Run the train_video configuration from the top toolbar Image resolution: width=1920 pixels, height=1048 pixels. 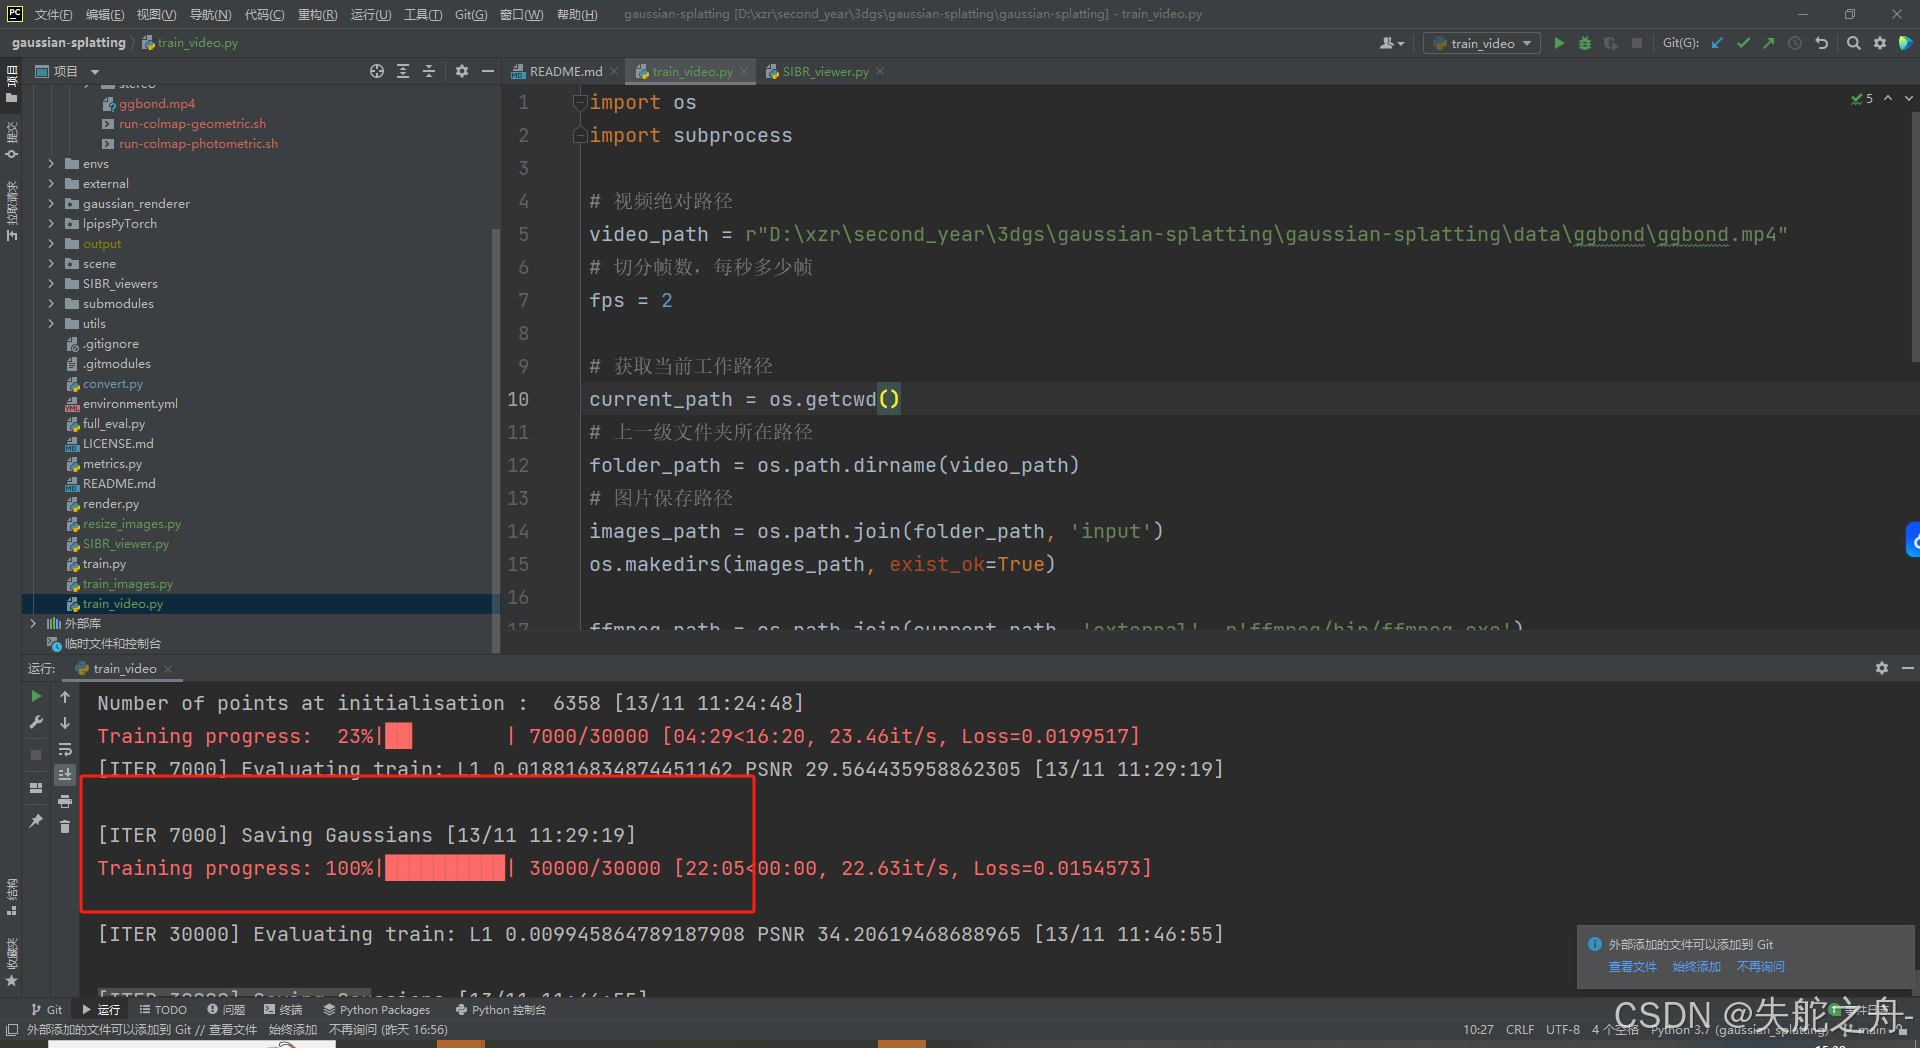(1559, 43)
